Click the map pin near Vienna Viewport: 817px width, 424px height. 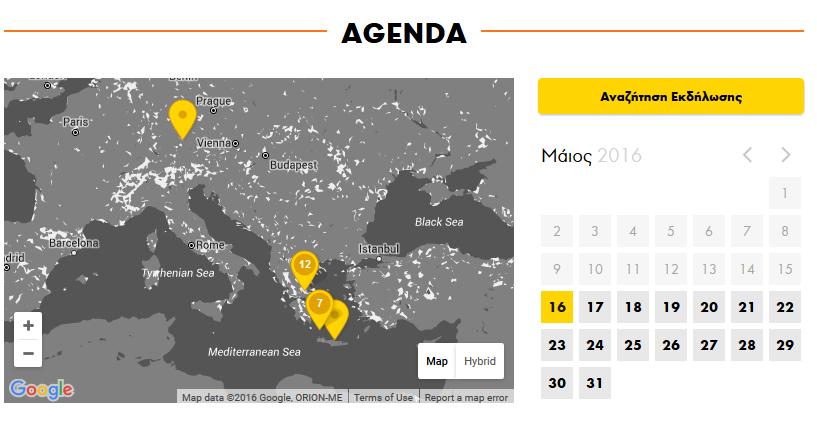tap(182, 118)
